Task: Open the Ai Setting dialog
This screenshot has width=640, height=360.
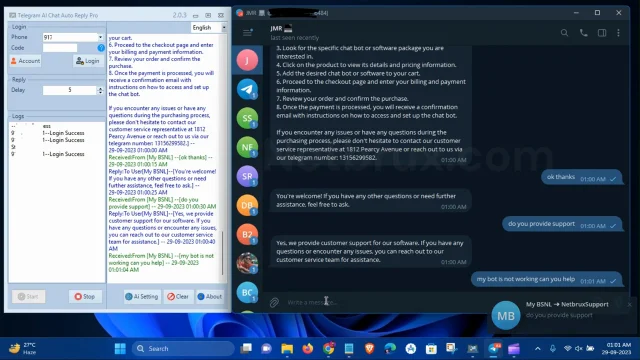Action: (142, 296)
